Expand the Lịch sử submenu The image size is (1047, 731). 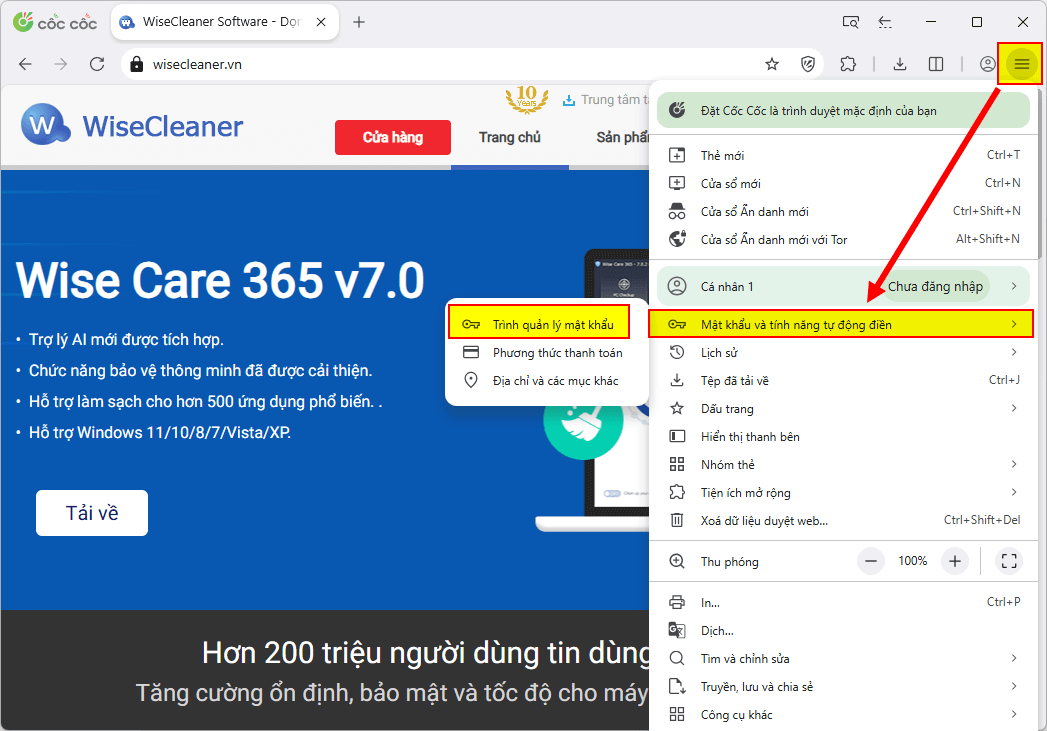click(x=843, y=352)
